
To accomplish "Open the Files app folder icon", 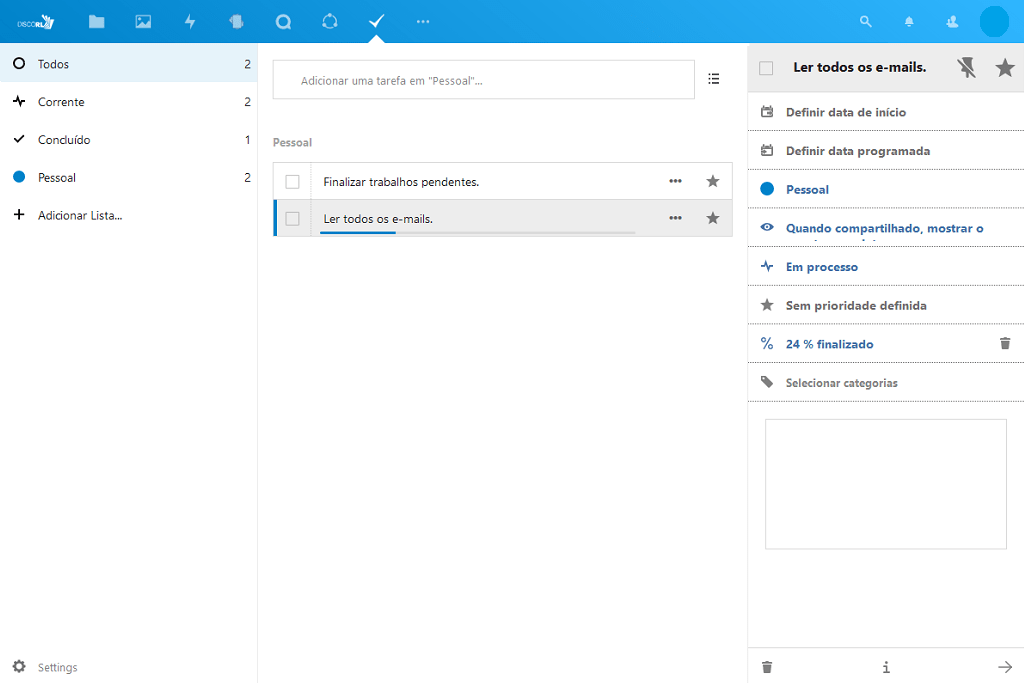I will (x=96, y=21).
